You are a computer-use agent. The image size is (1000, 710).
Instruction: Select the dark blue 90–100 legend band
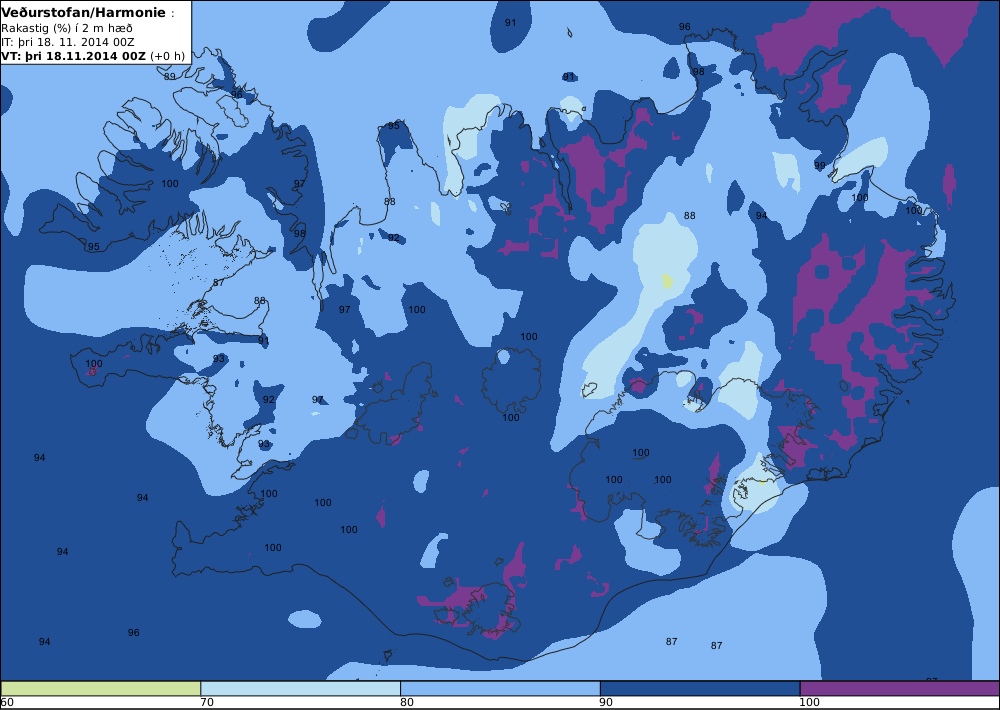[700, 688]
